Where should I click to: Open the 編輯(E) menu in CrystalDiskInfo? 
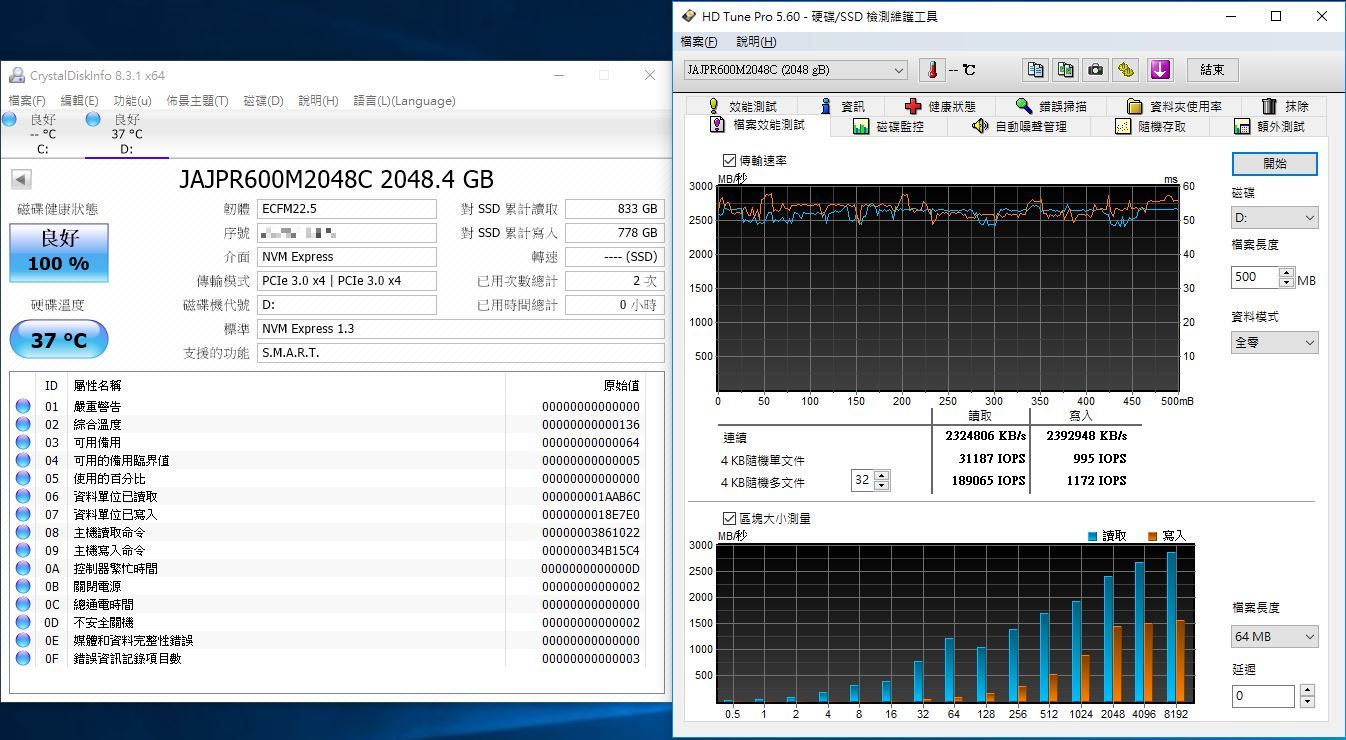[79, 101]
